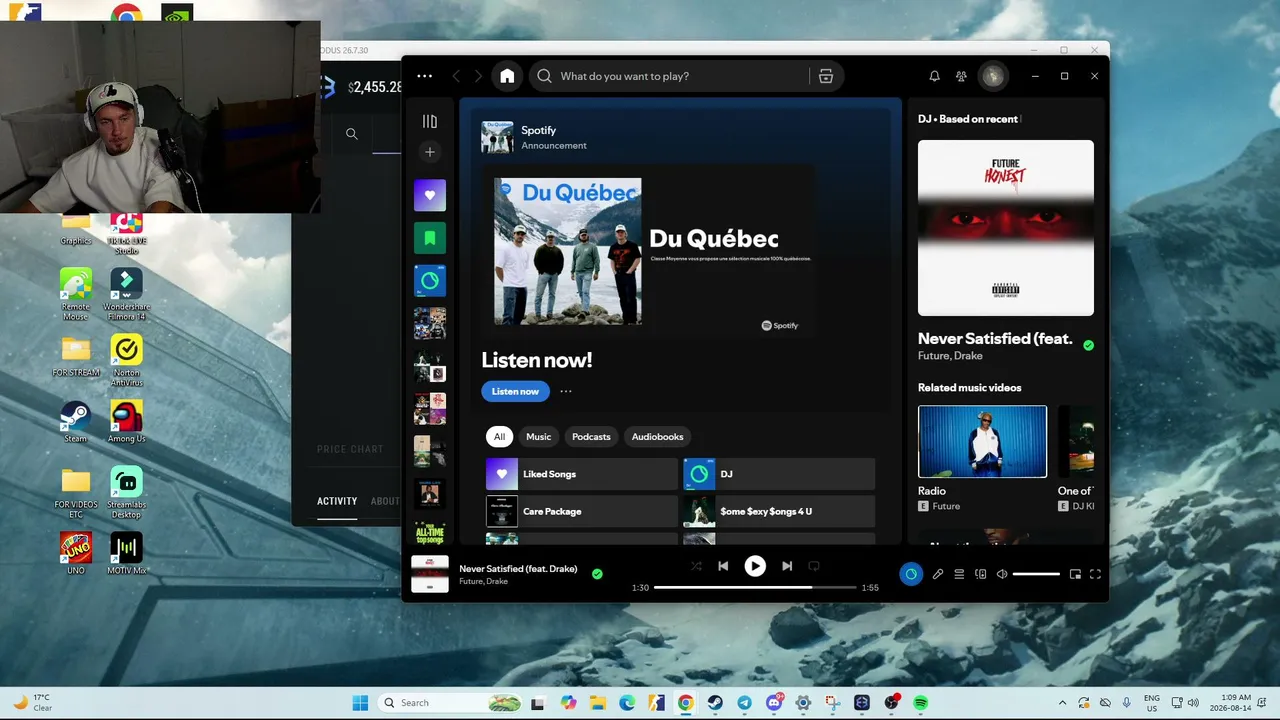
Task: Open the Windows Start menu
Action: pos(360,703)
